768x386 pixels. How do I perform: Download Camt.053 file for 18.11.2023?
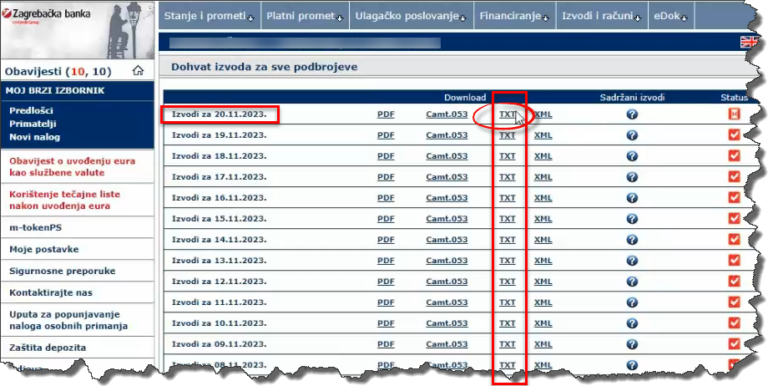pyautogui.click(x=447, y=156)
